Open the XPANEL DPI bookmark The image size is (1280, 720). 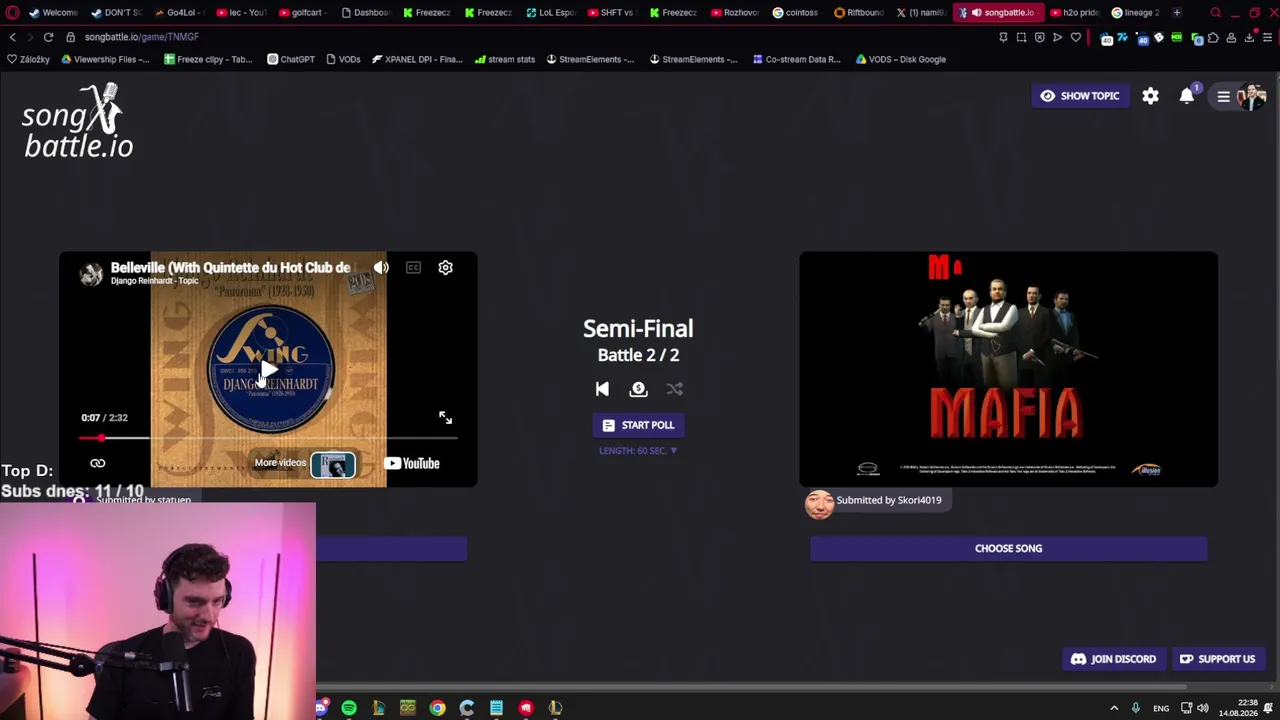pos(417,59)
